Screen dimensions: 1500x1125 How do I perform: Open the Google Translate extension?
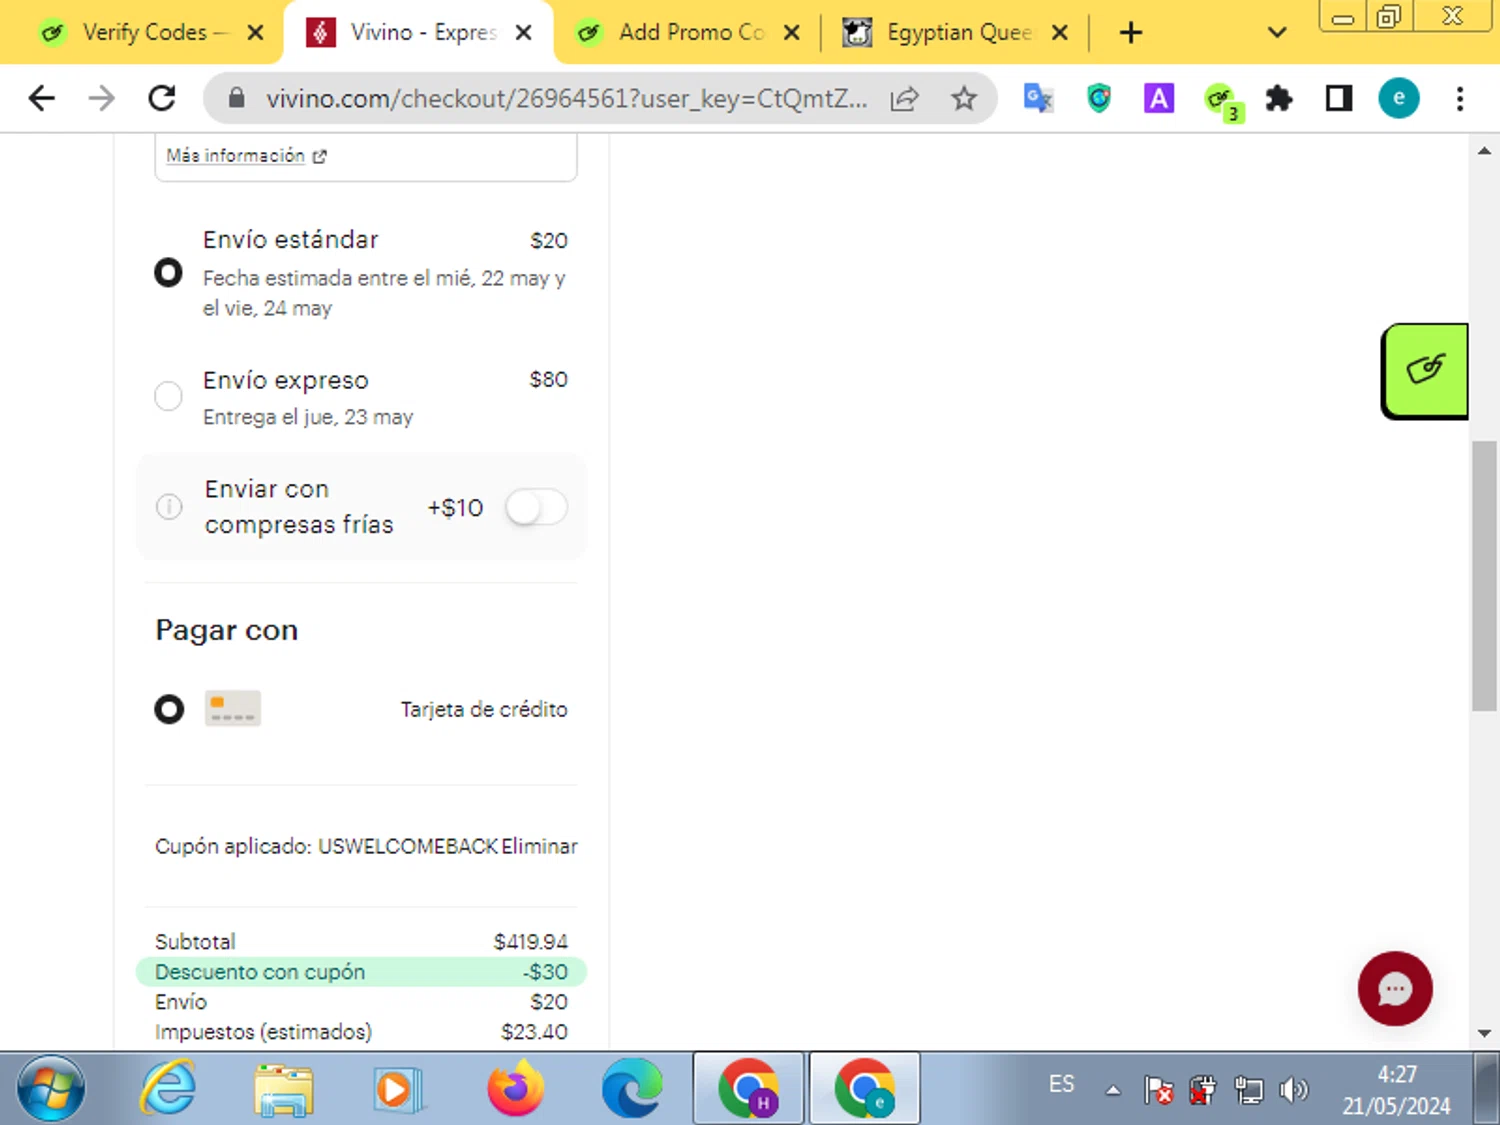[x=1038, y=98]
